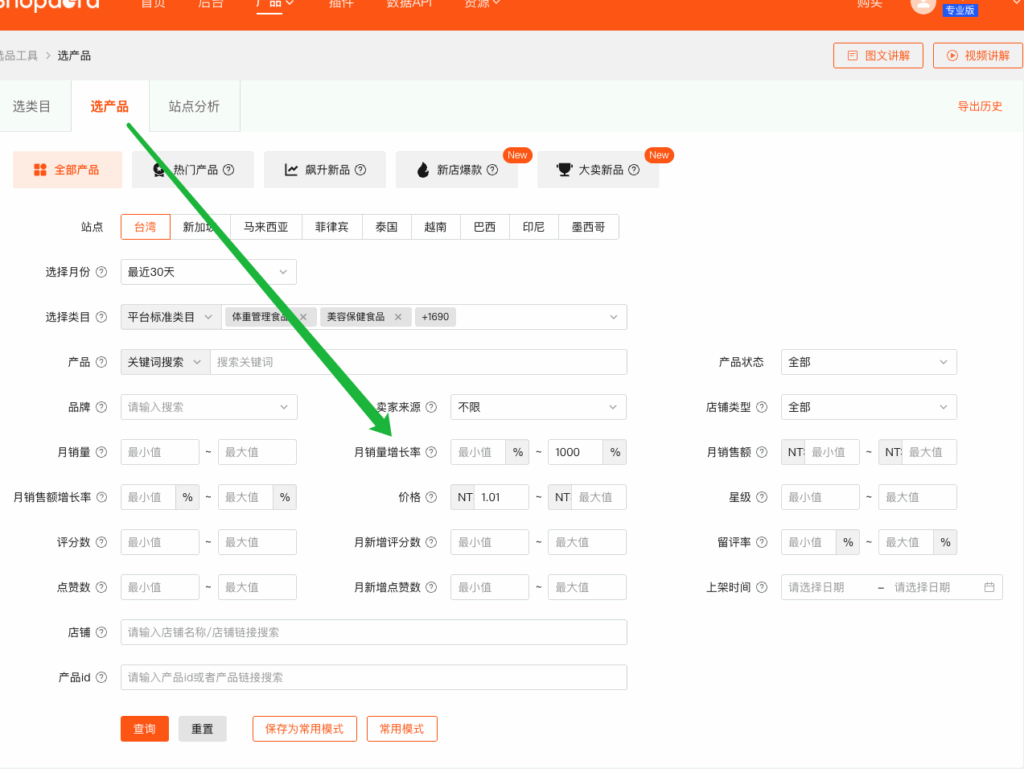Click the user avatar icon in header
This screenshot has width=1024, height=769.
(x=923, y=5)
